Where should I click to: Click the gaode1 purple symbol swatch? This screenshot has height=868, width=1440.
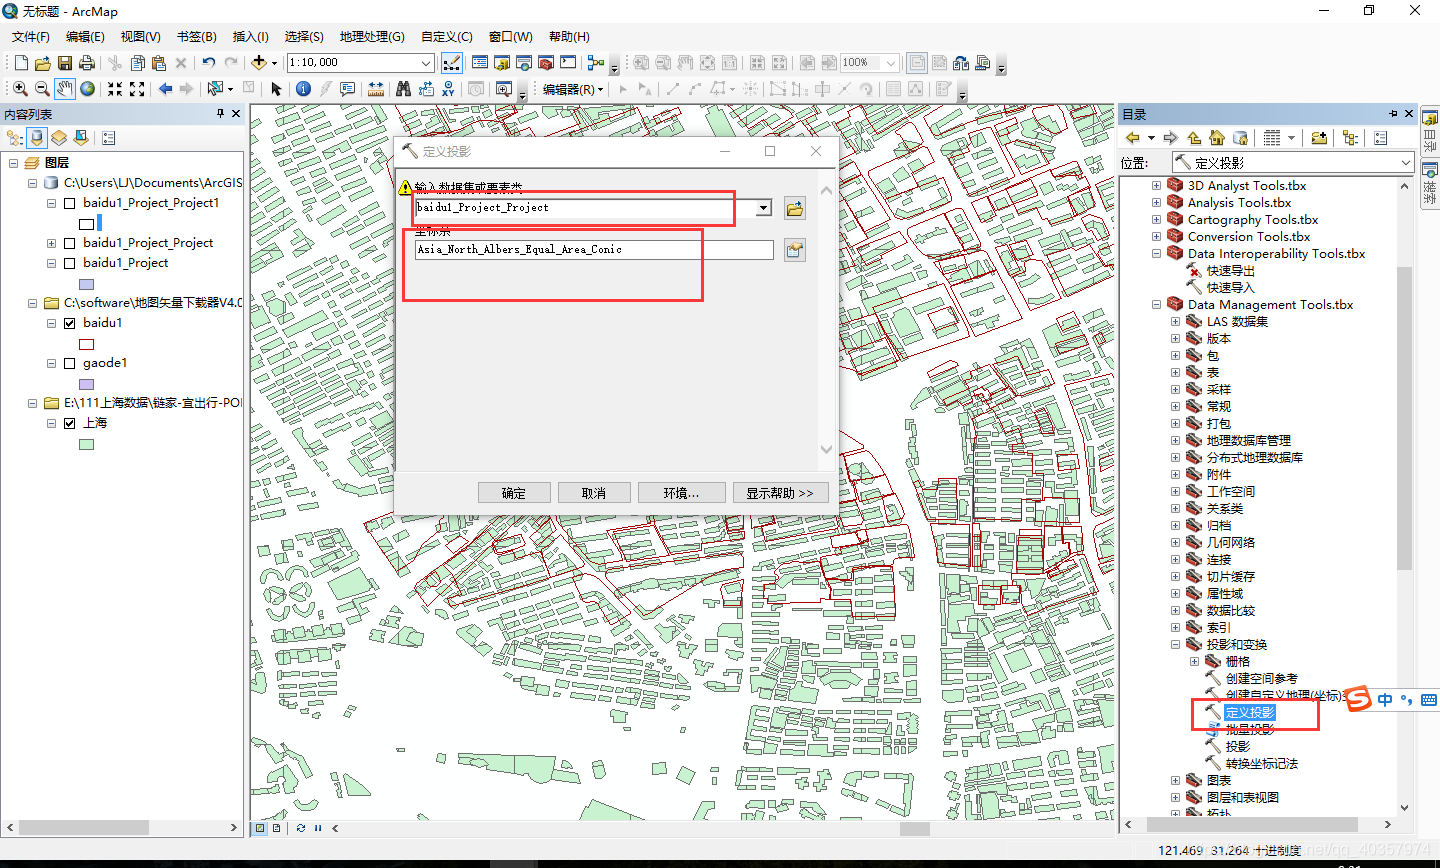[x=87, y=385]
